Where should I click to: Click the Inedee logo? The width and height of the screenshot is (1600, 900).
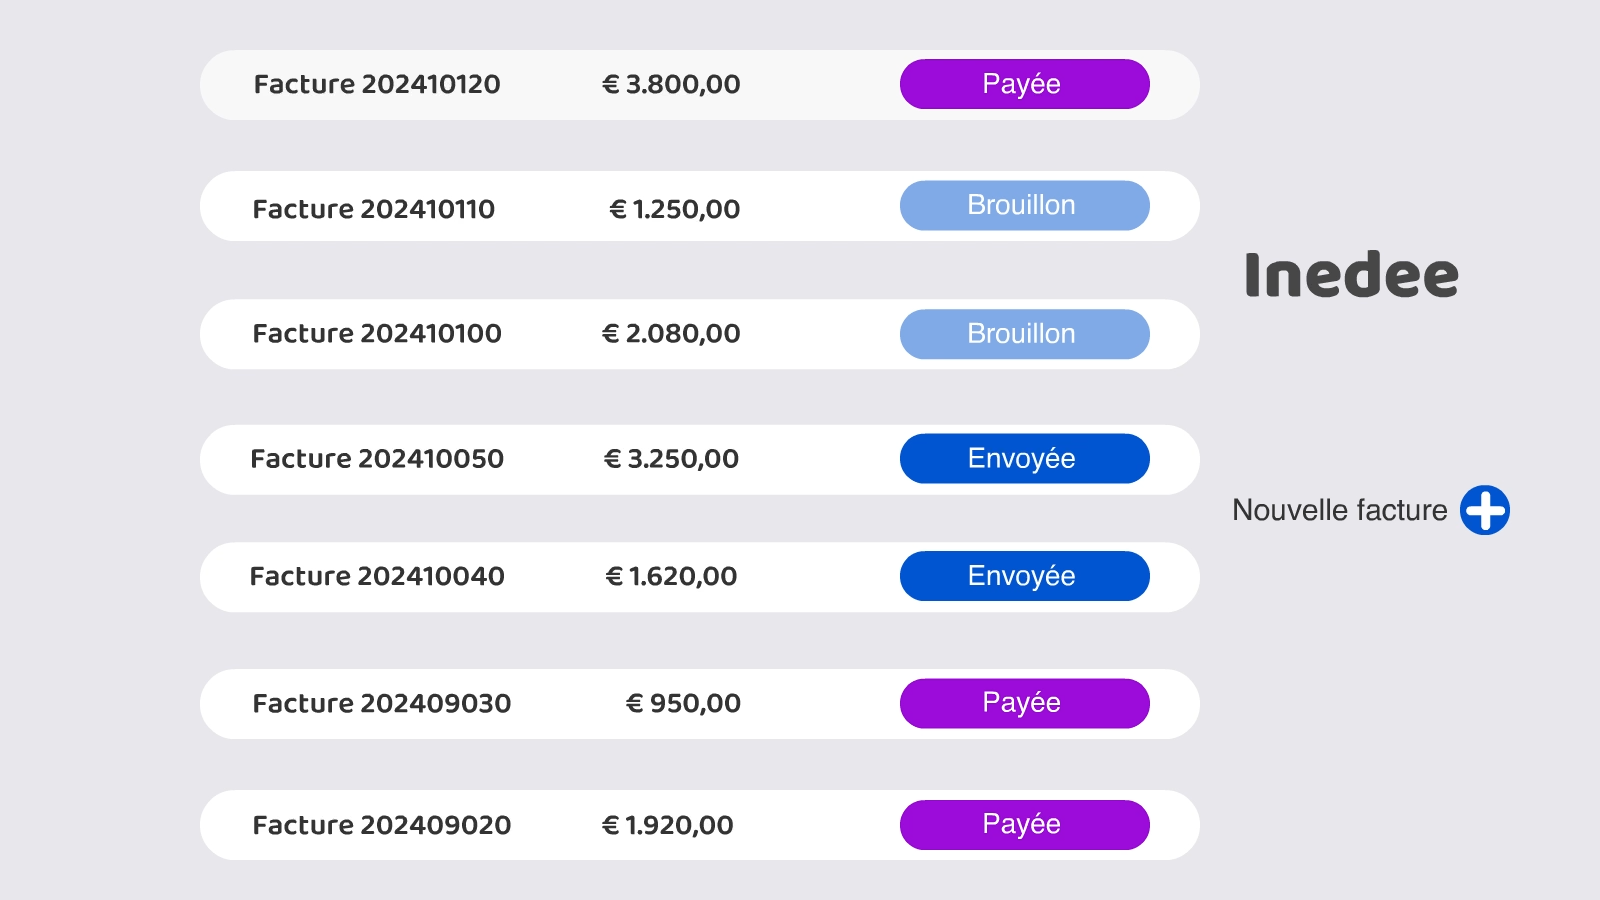(x=1351, y=275)
